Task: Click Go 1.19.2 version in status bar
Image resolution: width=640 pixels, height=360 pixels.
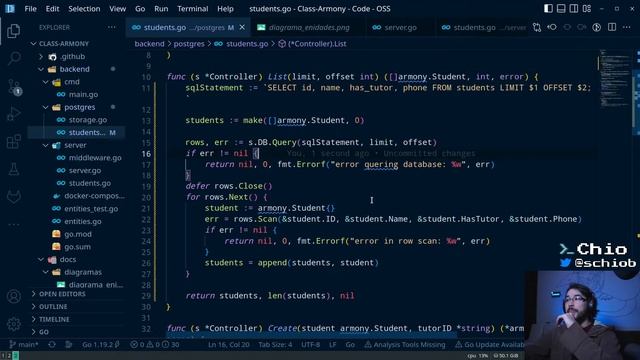Action: (x=101, y=344)
